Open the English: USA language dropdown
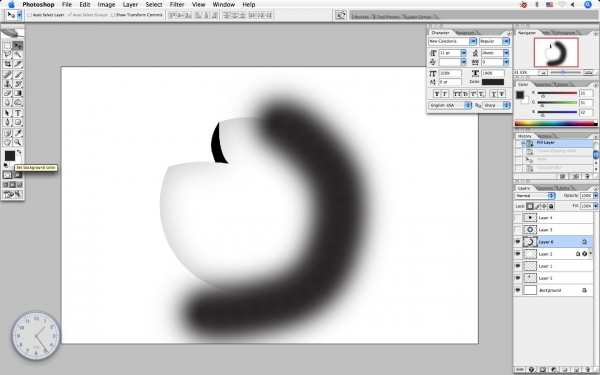Viewport: 600px width, 375px height. tap(450, 105)
